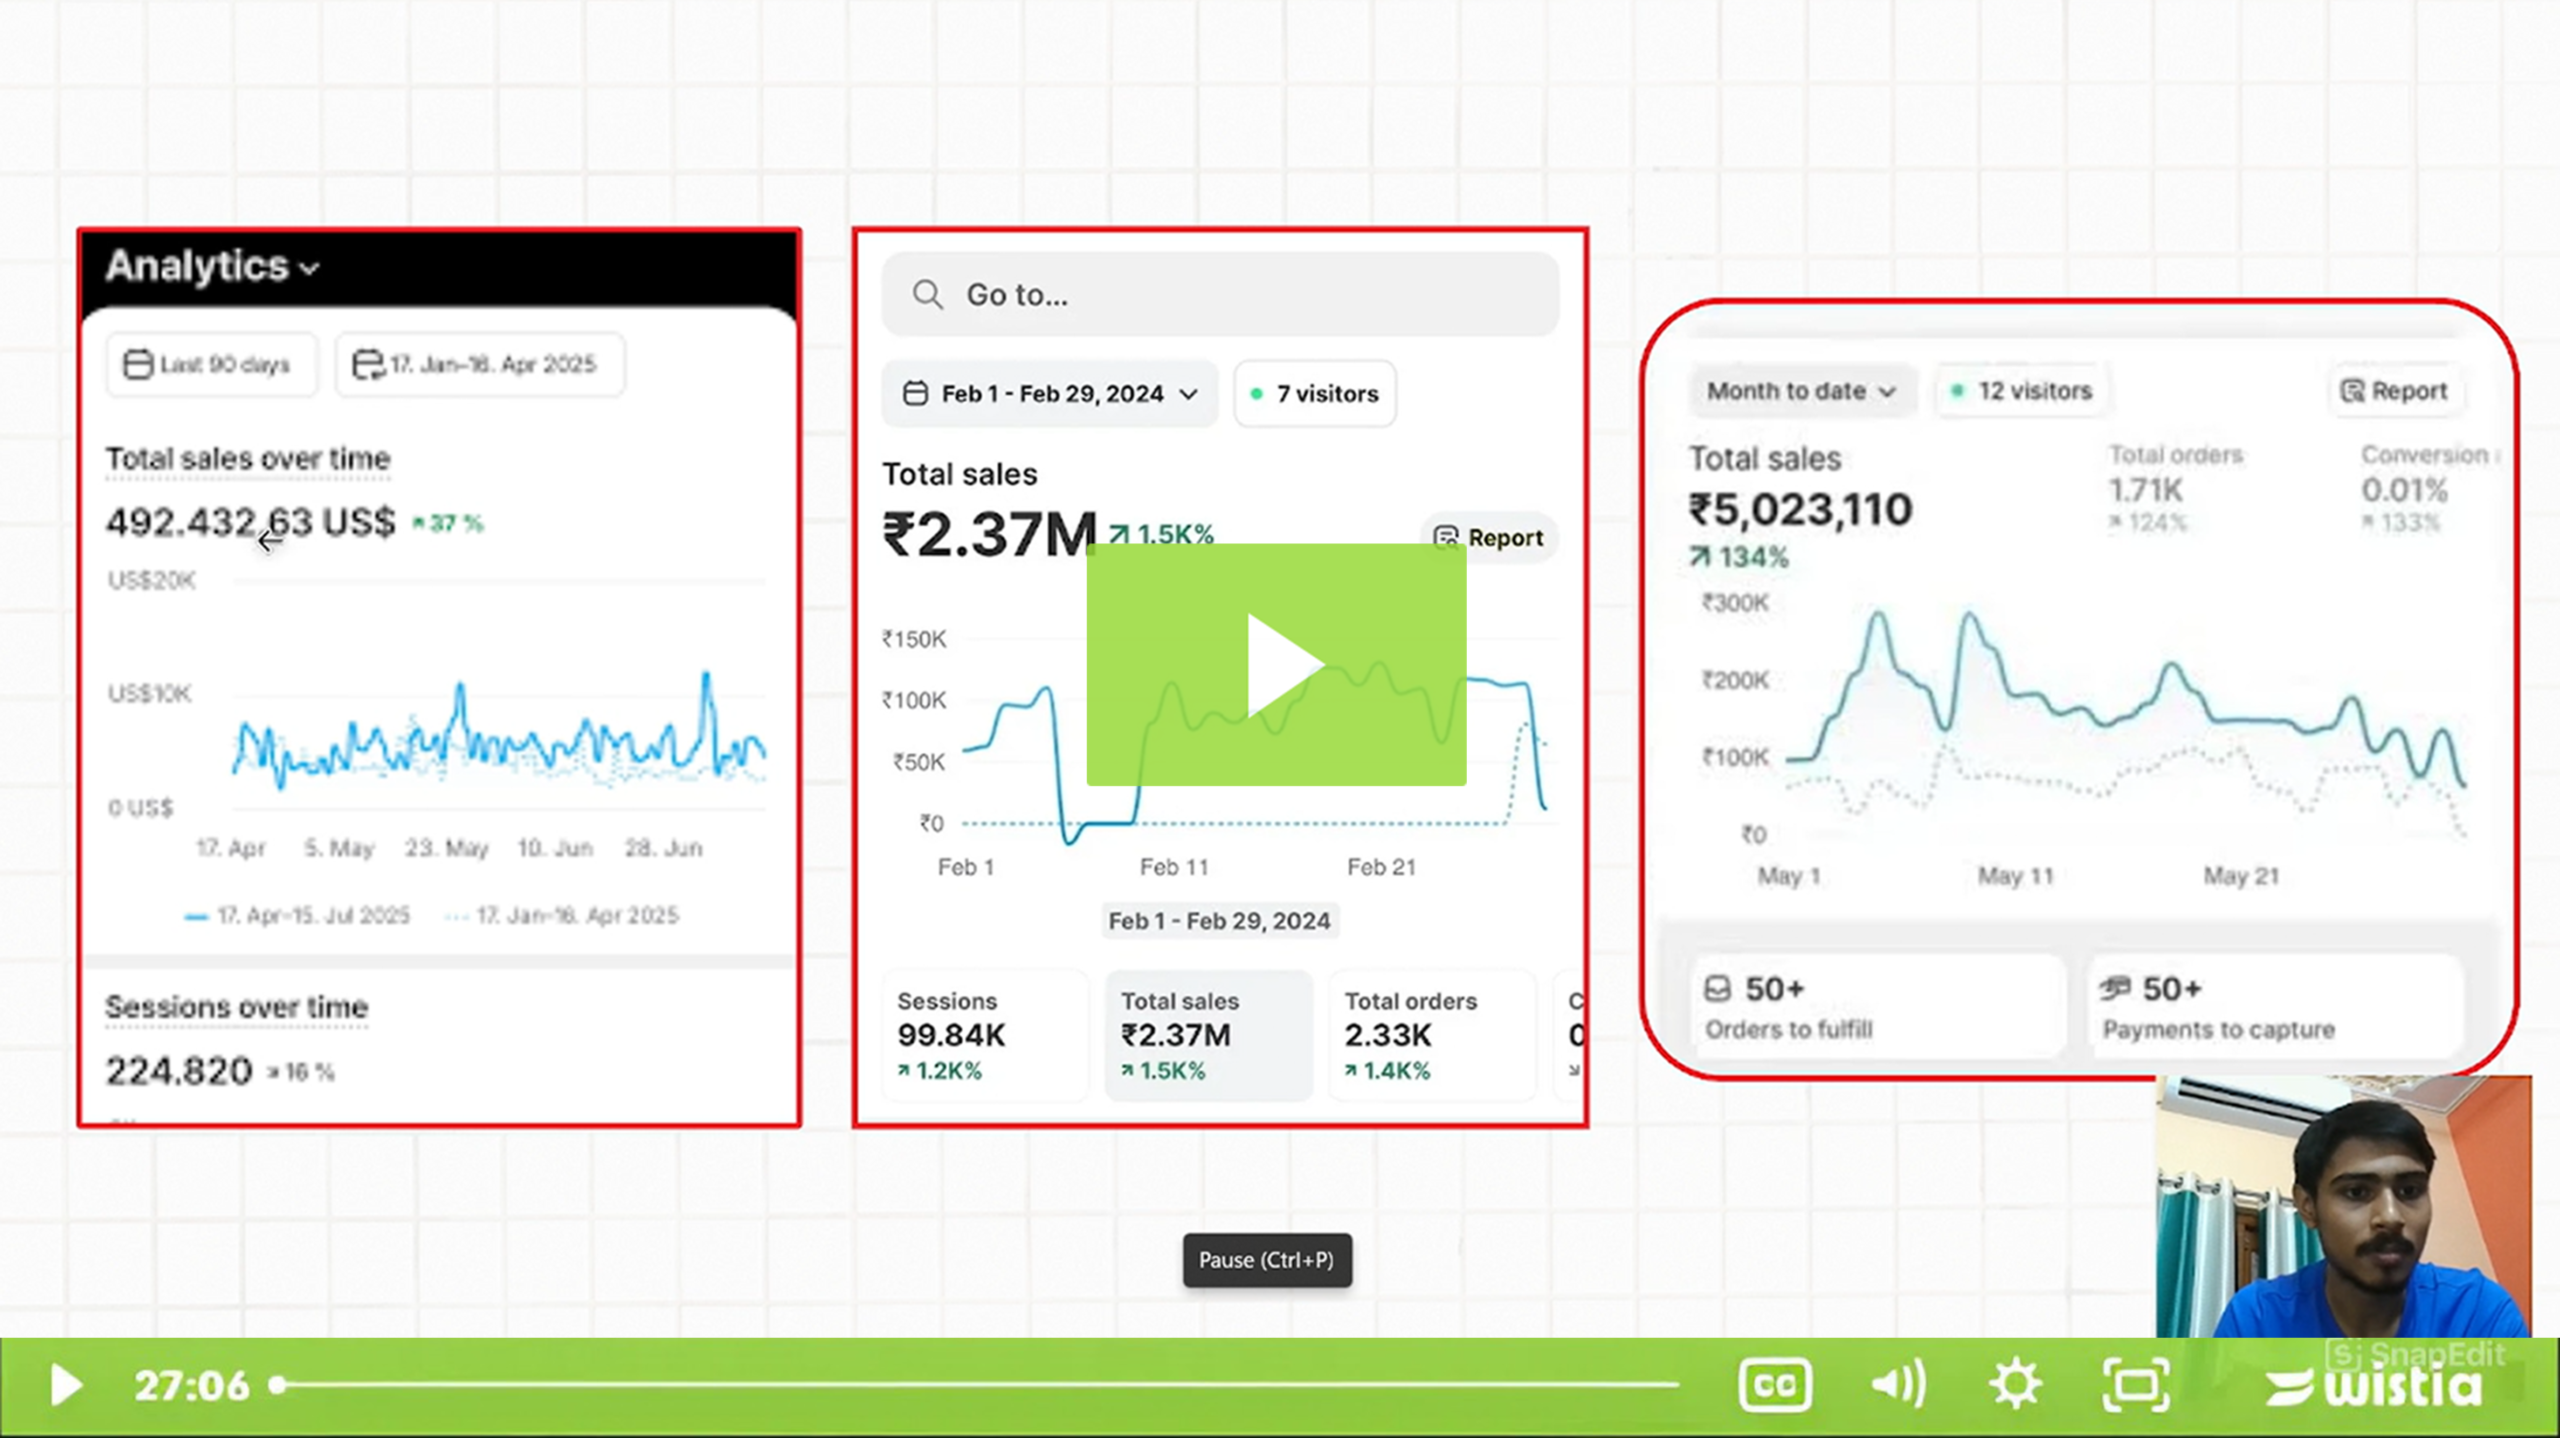Click the Go to... search field
The width and height of the screenshot is (2560, 1438).
coord(1220,295)
